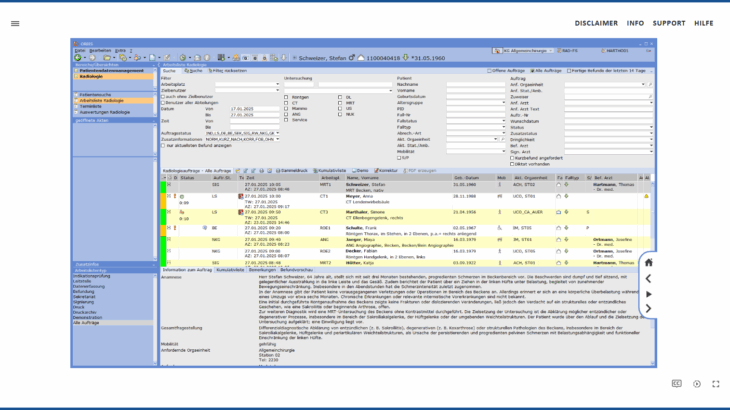730x410 pixels.
Task: Click the green back arrow in toolbar
Action: tap(78, 58)
